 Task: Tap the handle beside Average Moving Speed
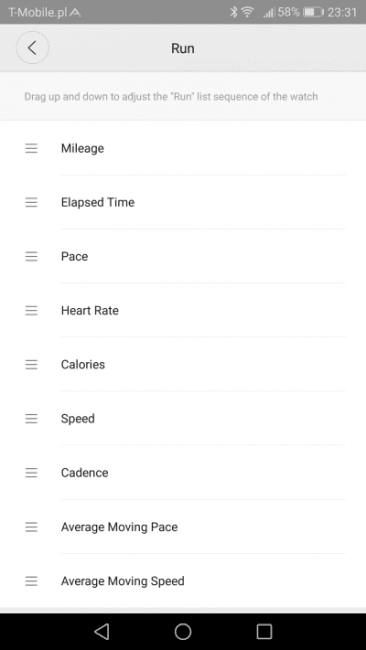(32, 581)
